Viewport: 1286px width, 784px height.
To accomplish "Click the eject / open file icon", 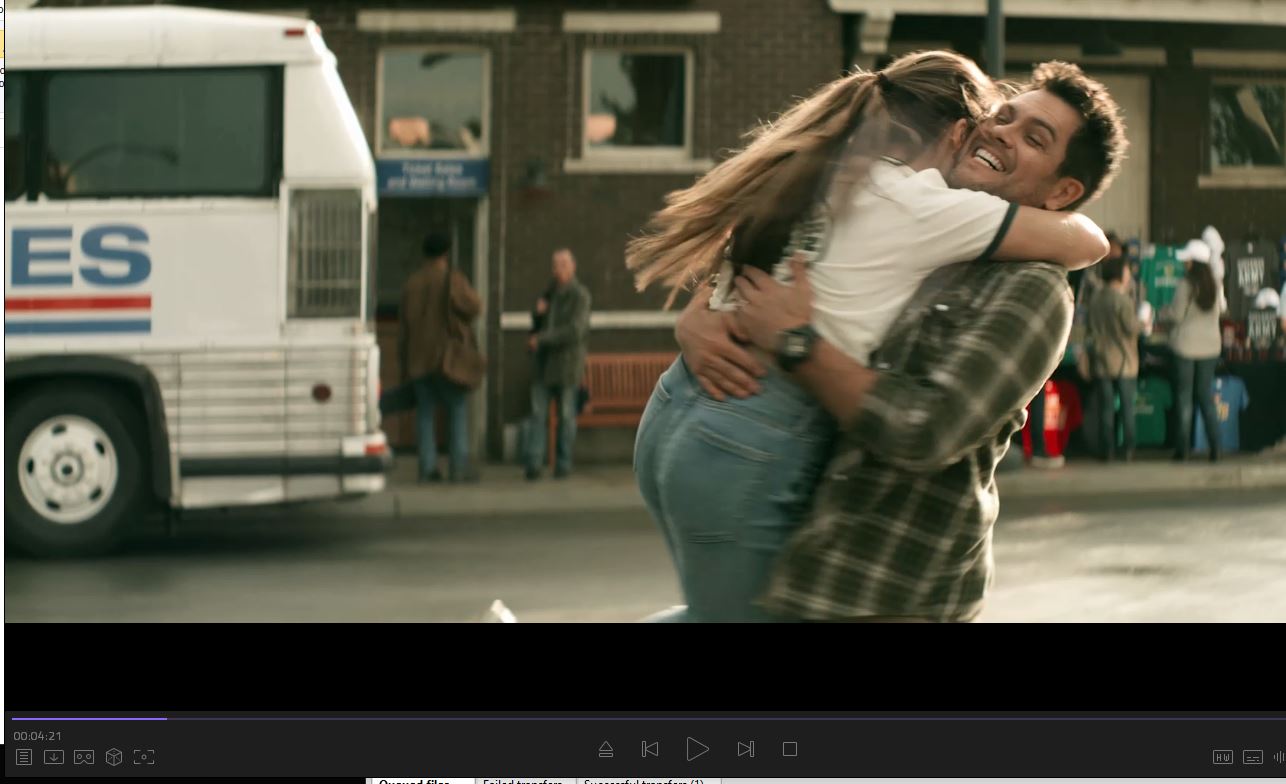I will [x=605, y=749].
